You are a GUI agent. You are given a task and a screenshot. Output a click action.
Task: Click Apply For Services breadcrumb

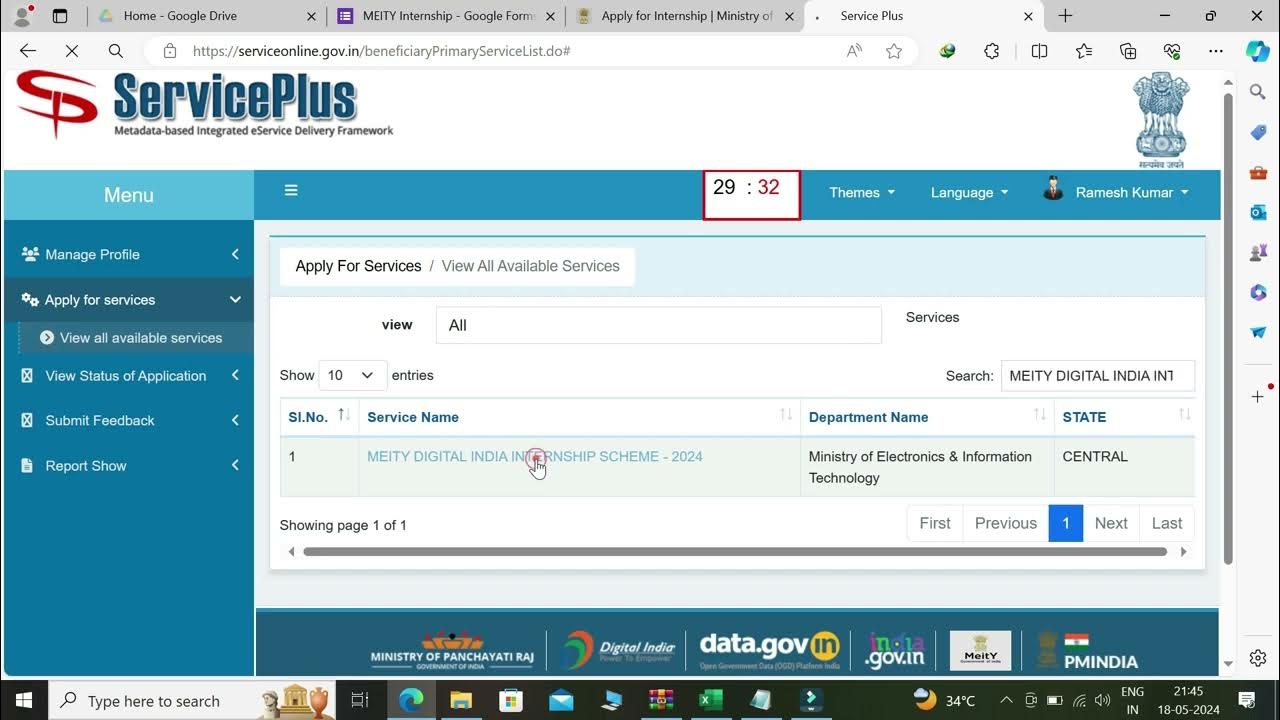[x=358, y=266]
